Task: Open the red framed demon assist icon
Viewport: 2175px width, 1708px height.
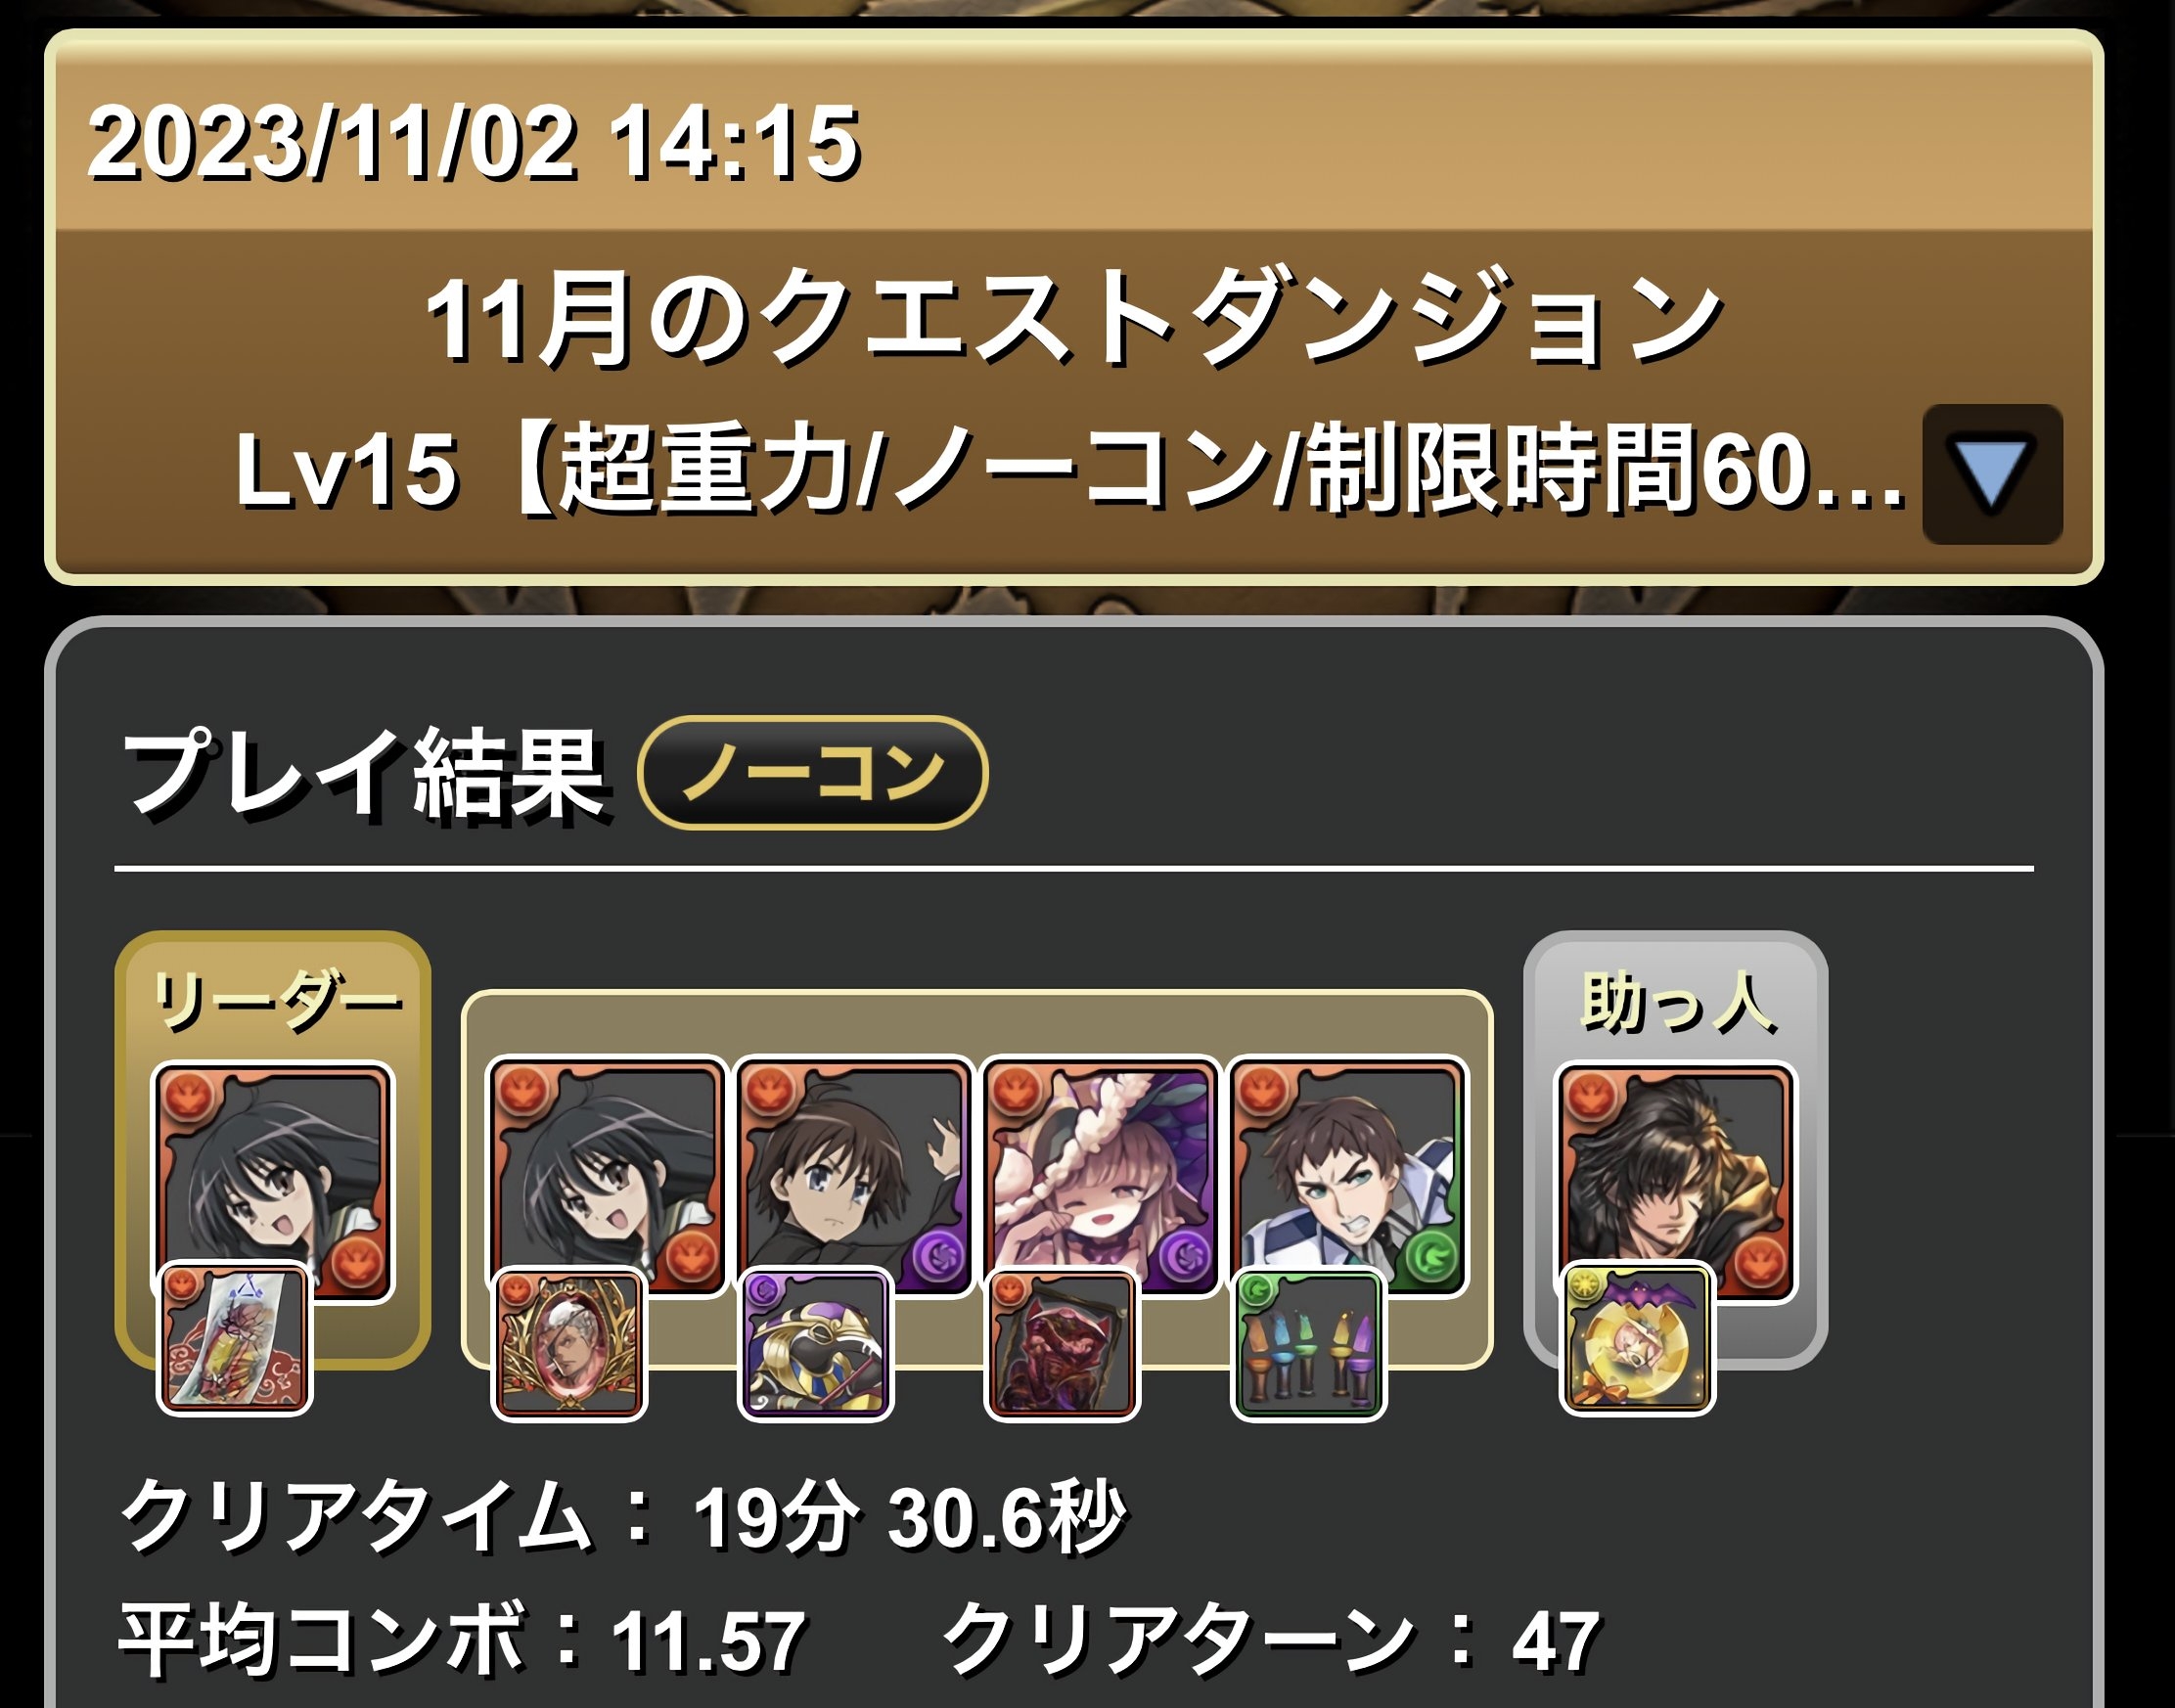Action: coord(1062,1344)
